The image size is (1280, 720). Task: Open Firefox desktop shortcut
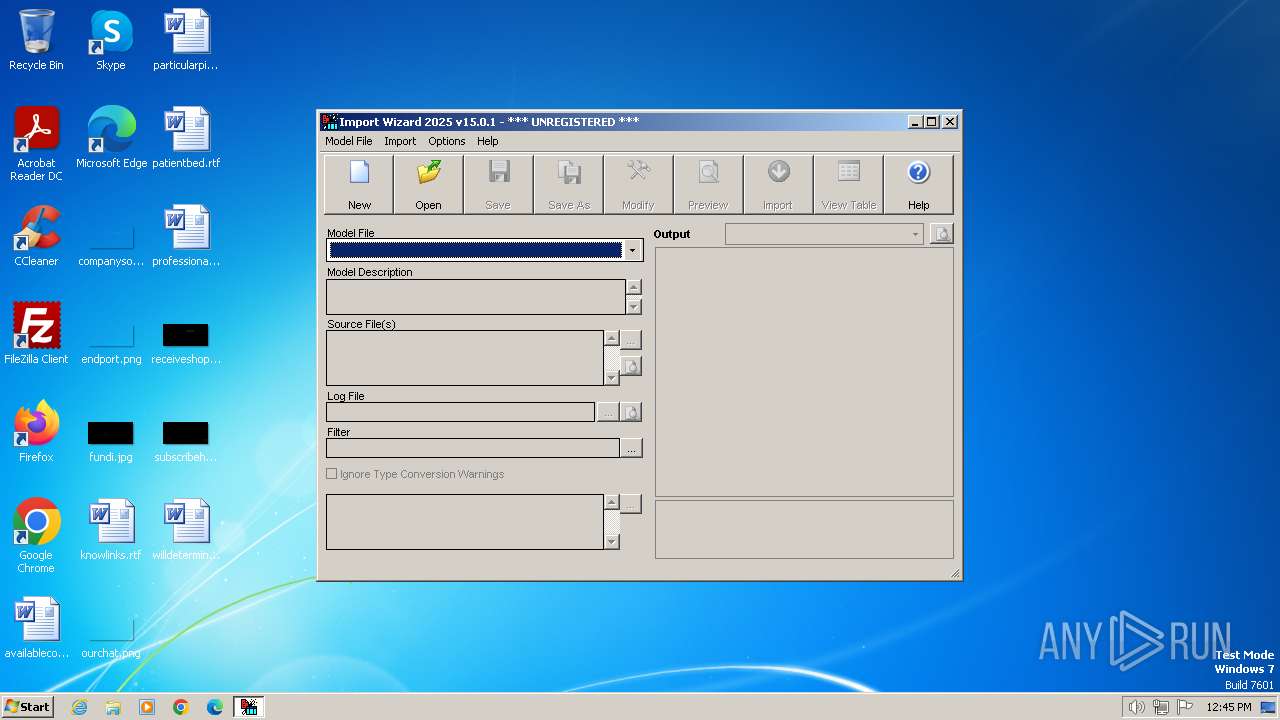(36, 432)
